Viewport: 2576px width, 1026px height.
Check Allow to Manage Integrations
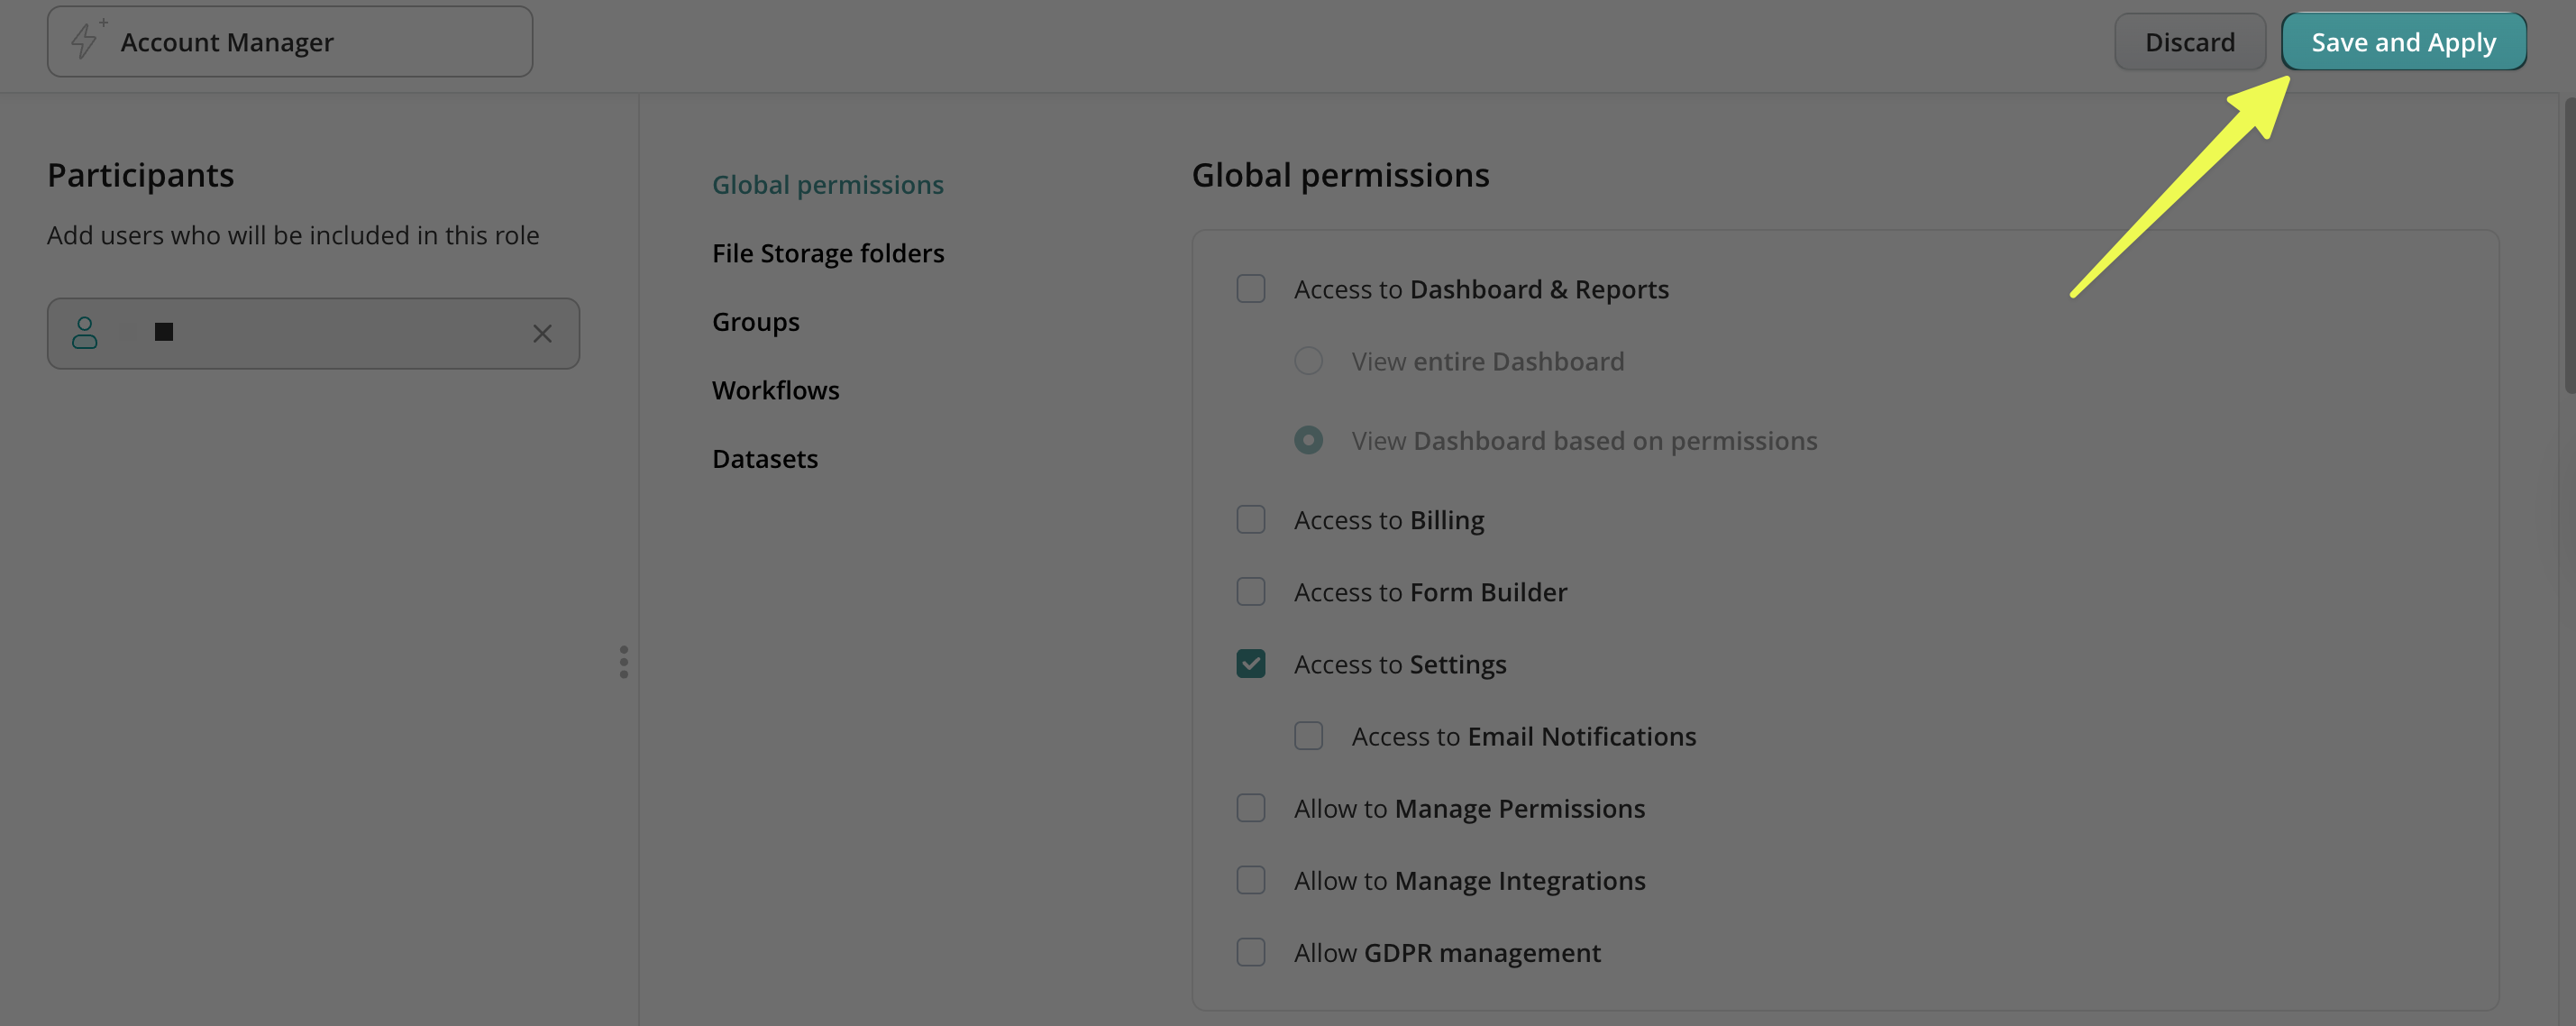click(x=1250, y=880)
